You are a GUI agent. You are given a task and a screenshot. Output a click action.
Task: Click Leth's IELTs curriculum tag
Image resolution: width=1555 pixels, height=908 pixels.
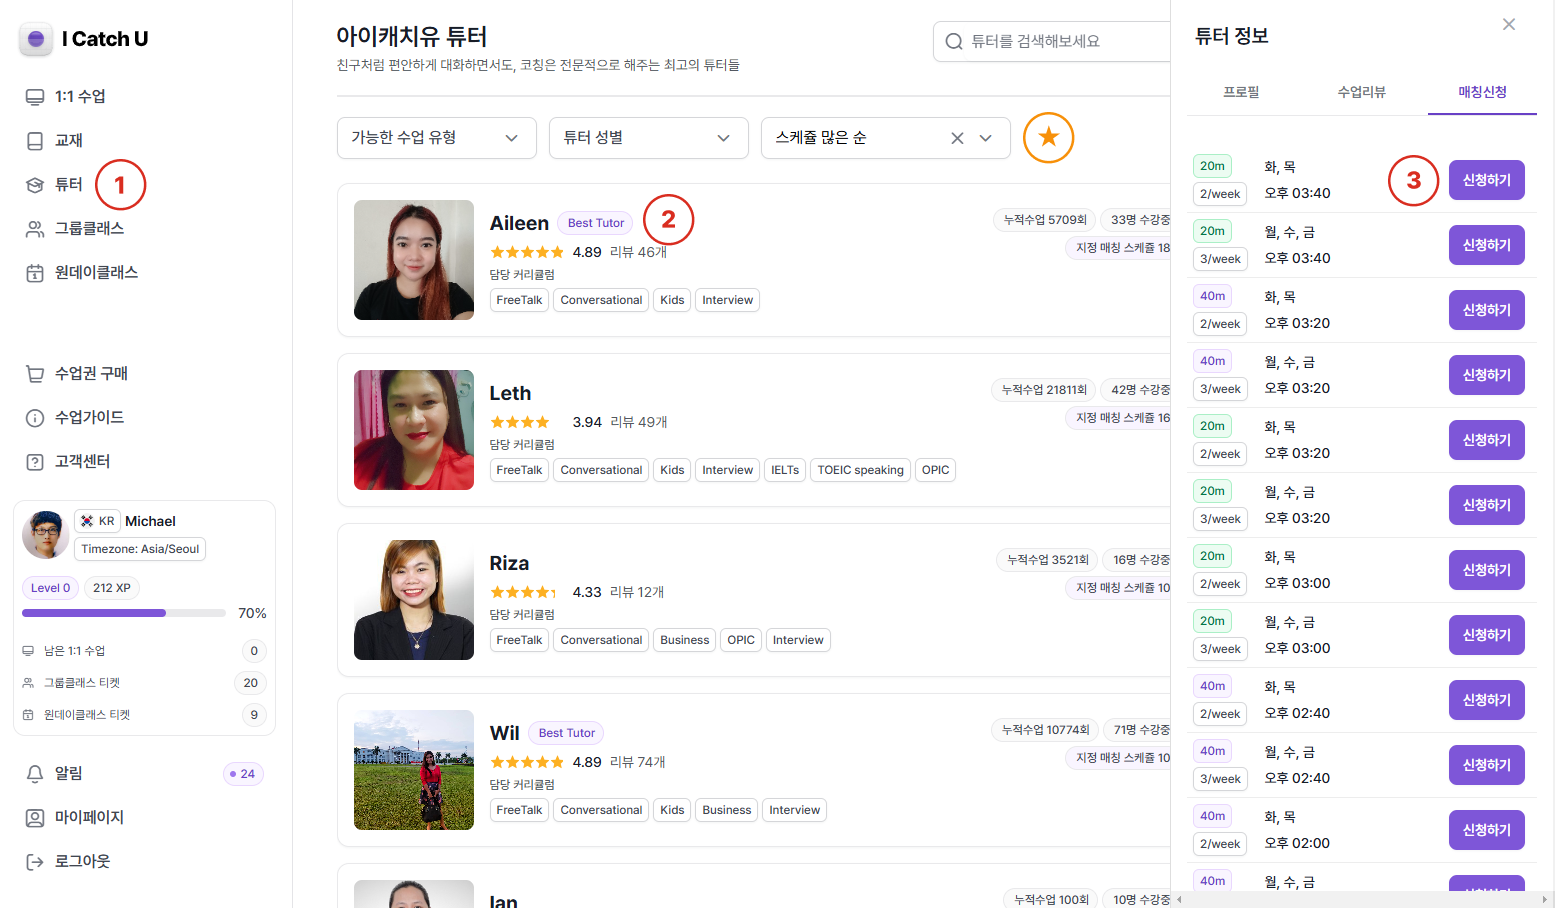[x=785, y=470]
